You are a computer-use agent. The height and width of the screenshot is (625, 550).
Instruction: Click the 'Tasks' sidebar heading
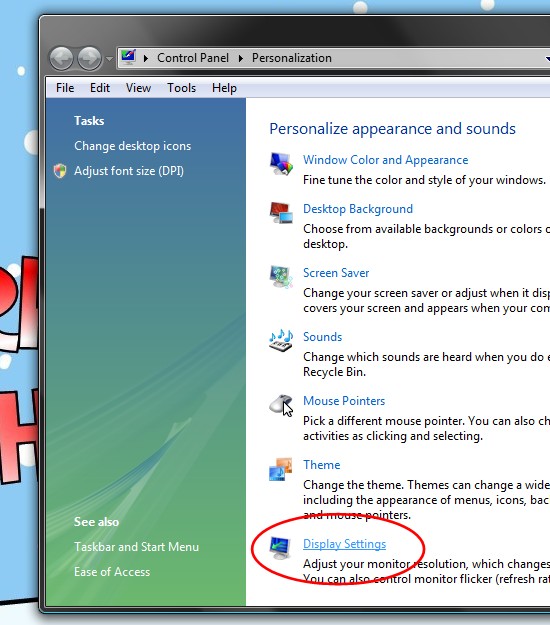pos(89,121)
